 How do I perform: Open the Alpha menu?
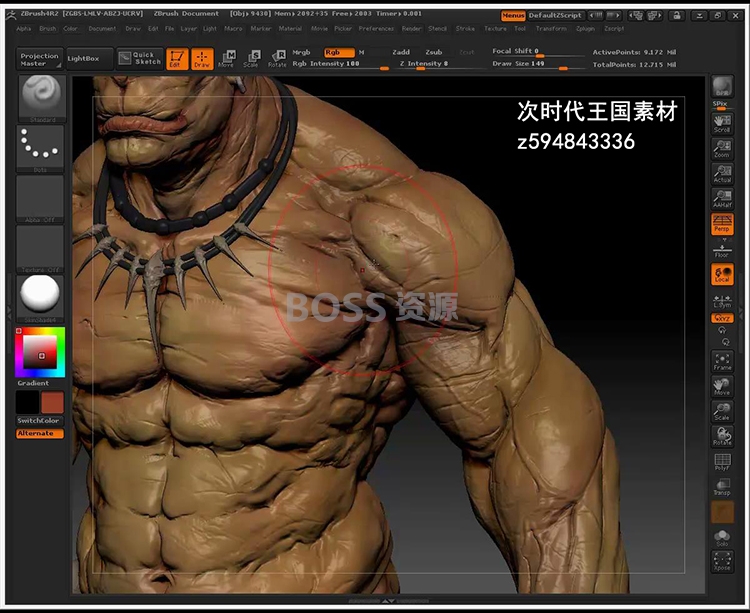click(23, 29)
